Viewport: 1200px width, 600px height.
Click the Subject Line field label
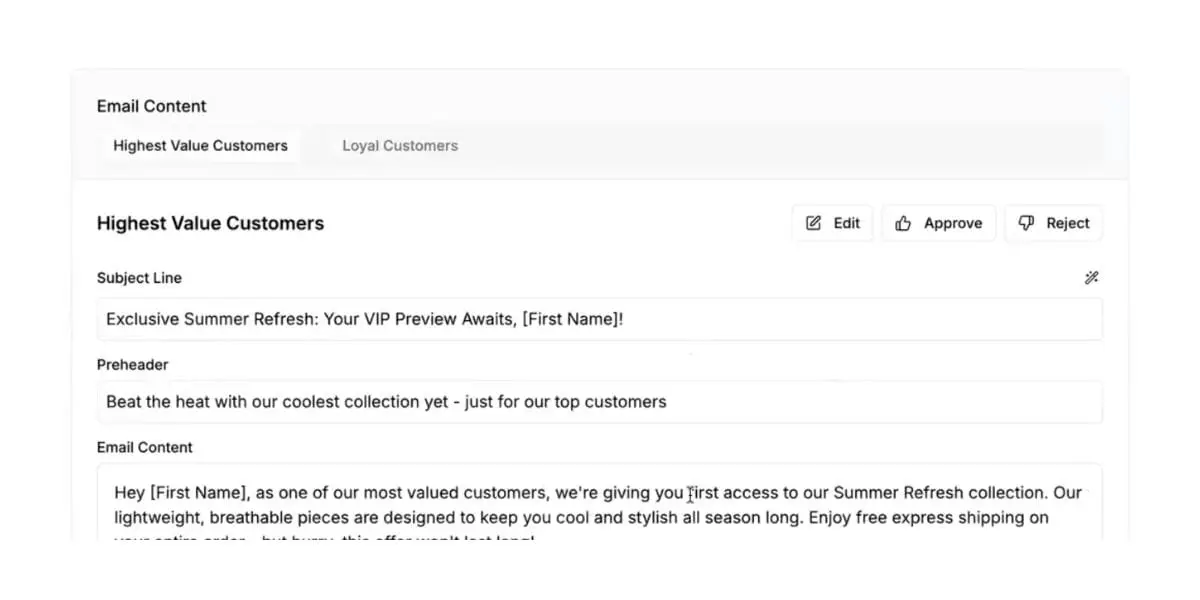(x=139, y=278)
